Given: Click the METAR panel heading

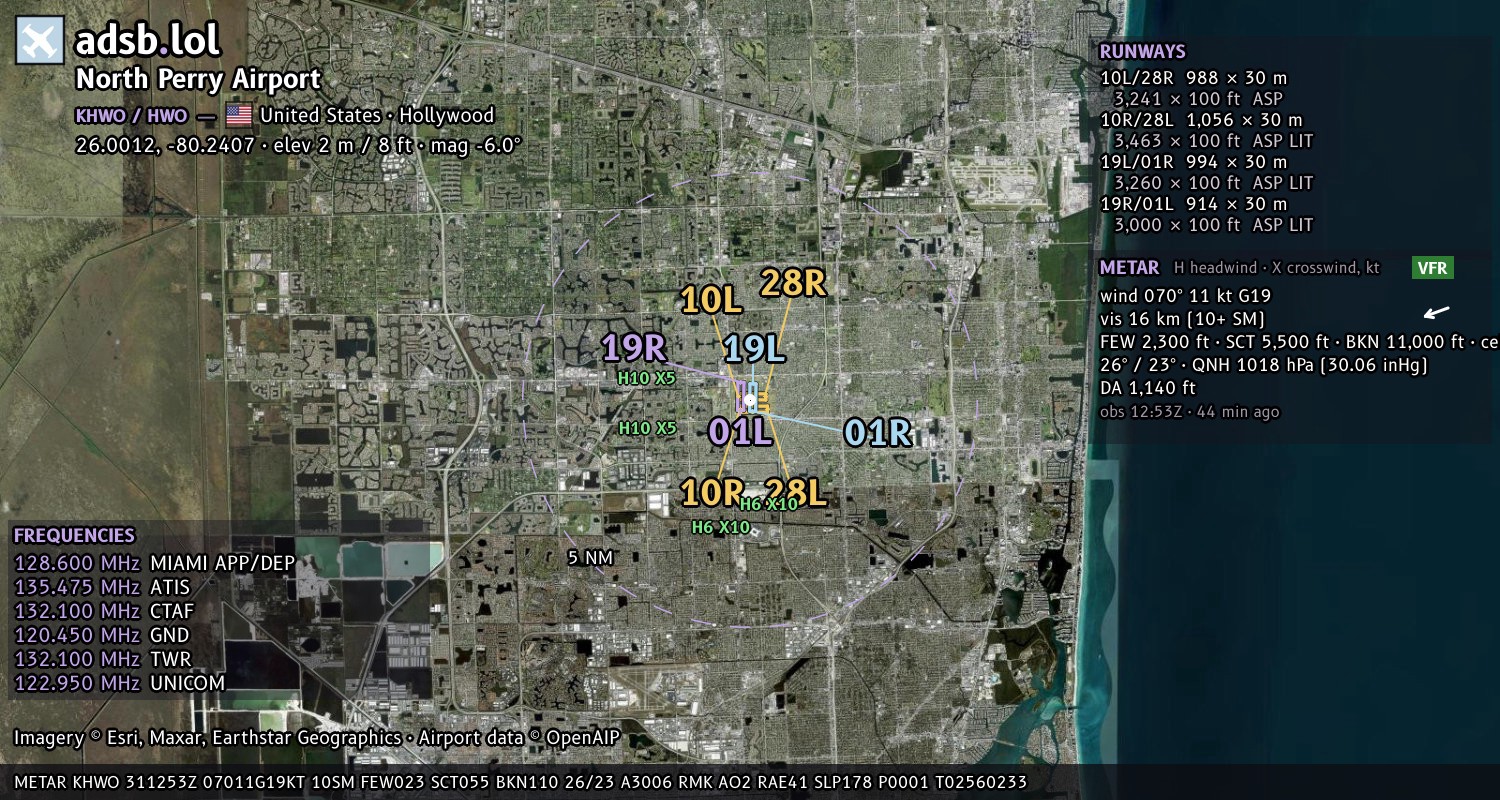Looking at the screenshot, I should [x=1129, y=268].
